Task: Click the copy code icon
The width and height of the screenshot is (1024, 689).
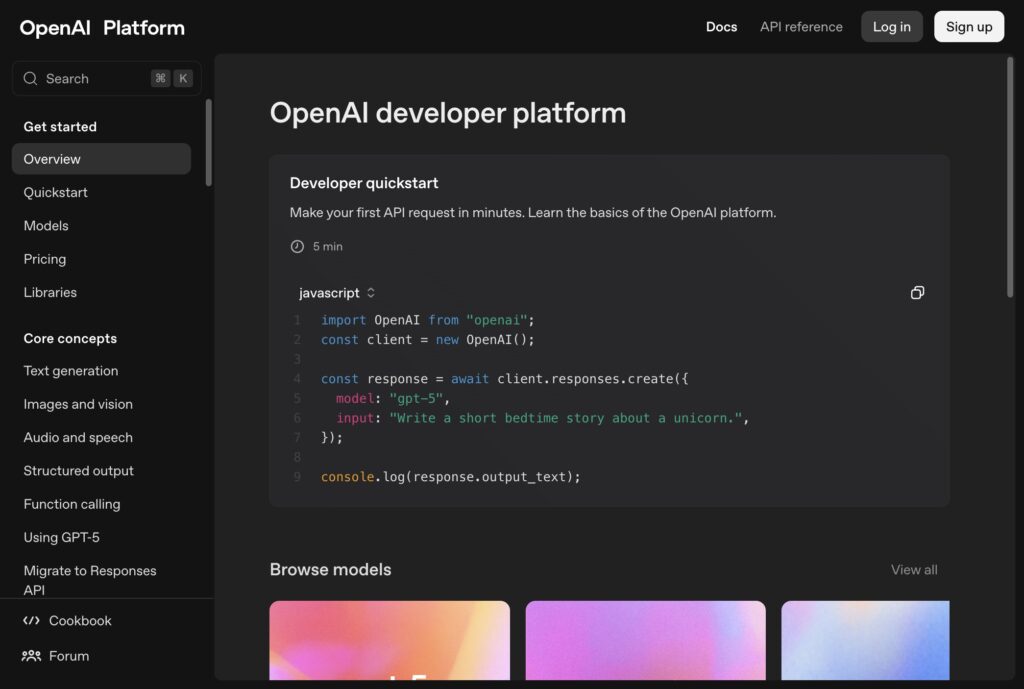Action: [917, 293]
